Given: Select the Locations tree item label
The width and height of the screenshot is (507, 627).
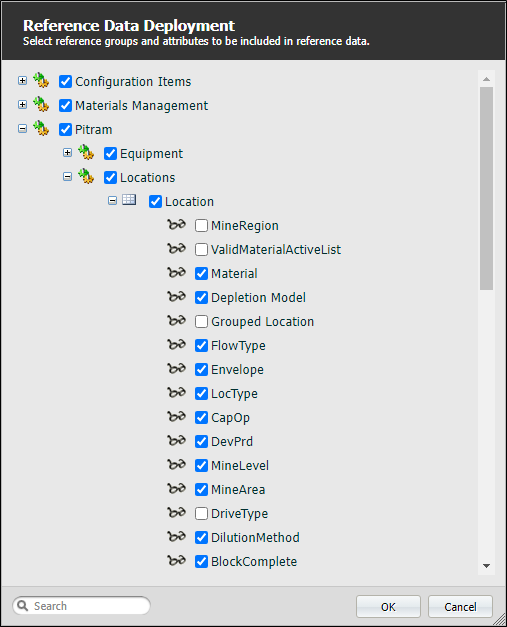Looking at the screenshot, I should 148,178.
